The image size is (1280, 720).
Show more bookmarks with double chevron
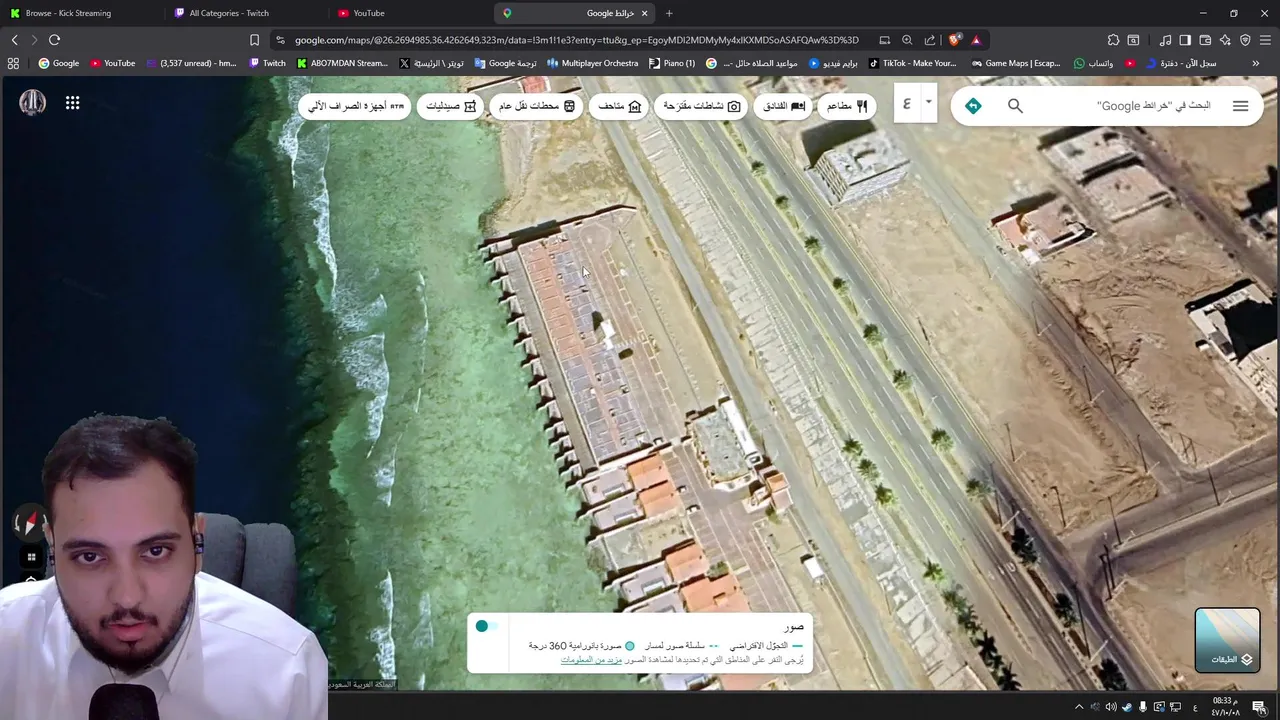(x=1255, y=63)
